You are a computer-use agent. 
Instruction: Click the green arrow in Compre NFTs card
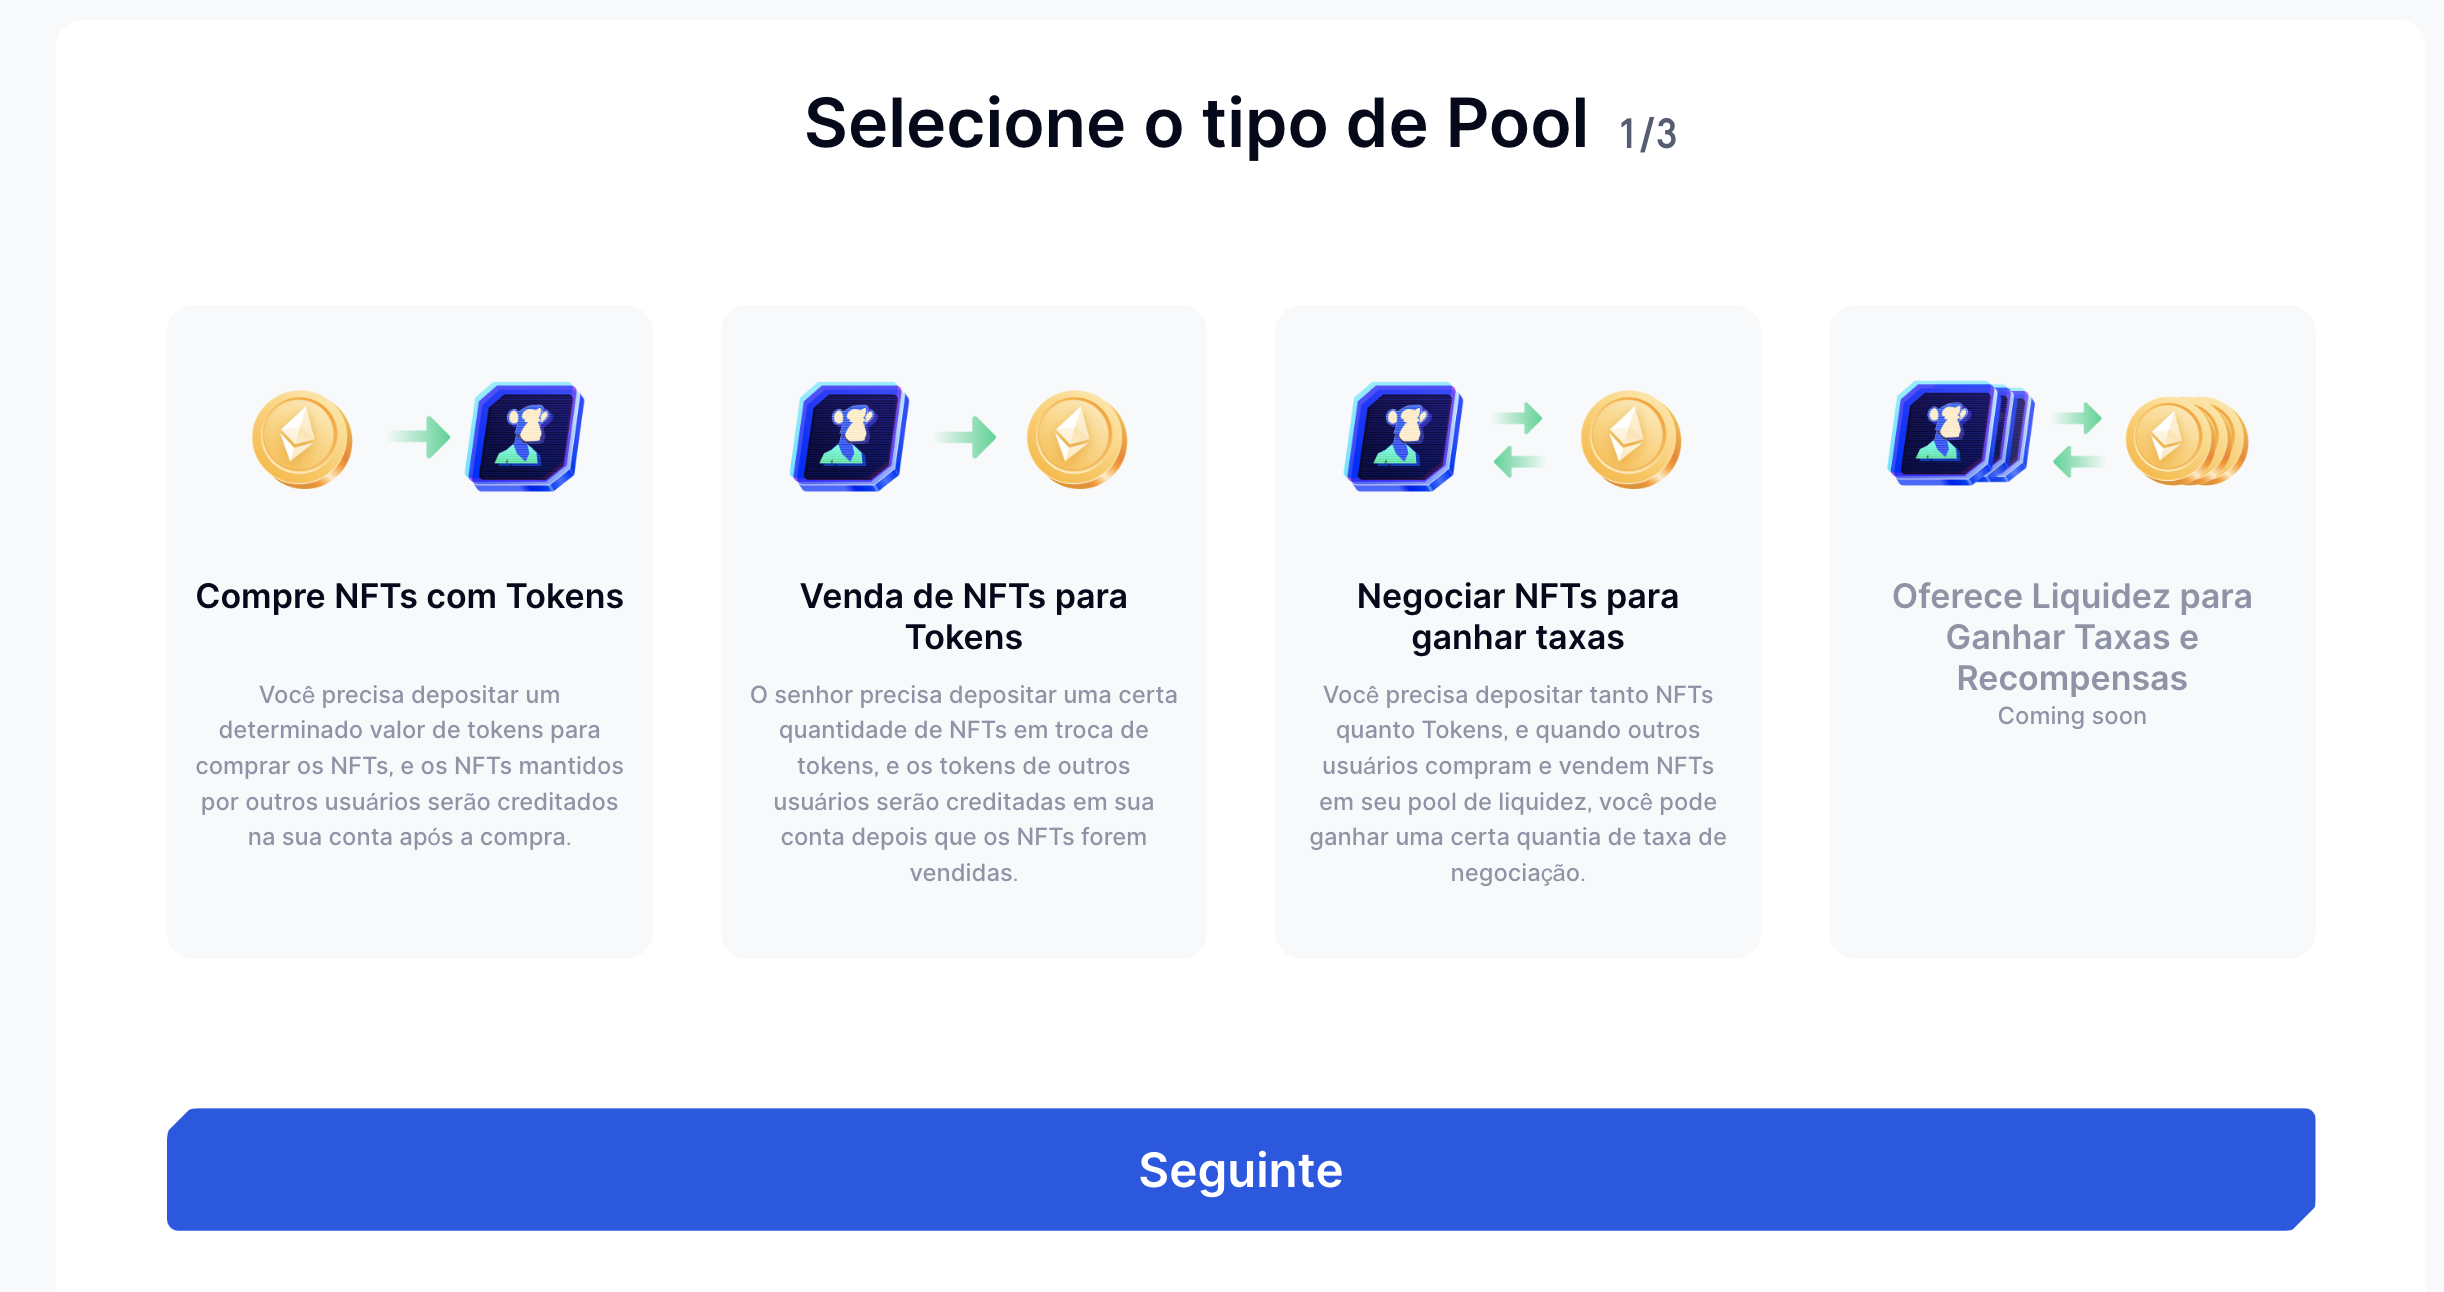coord(421,436)
